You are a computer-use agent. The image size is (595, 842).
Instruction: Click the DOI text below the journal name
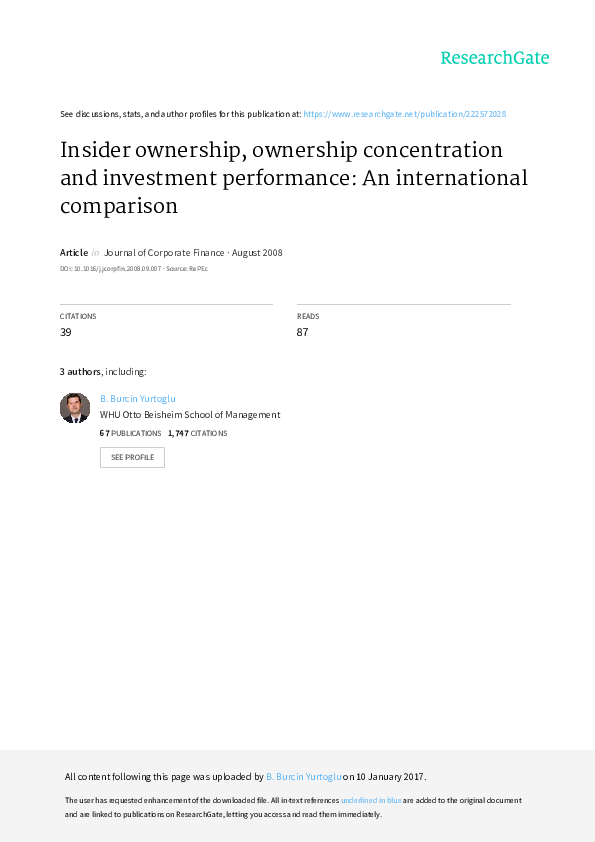coord(110,268)
